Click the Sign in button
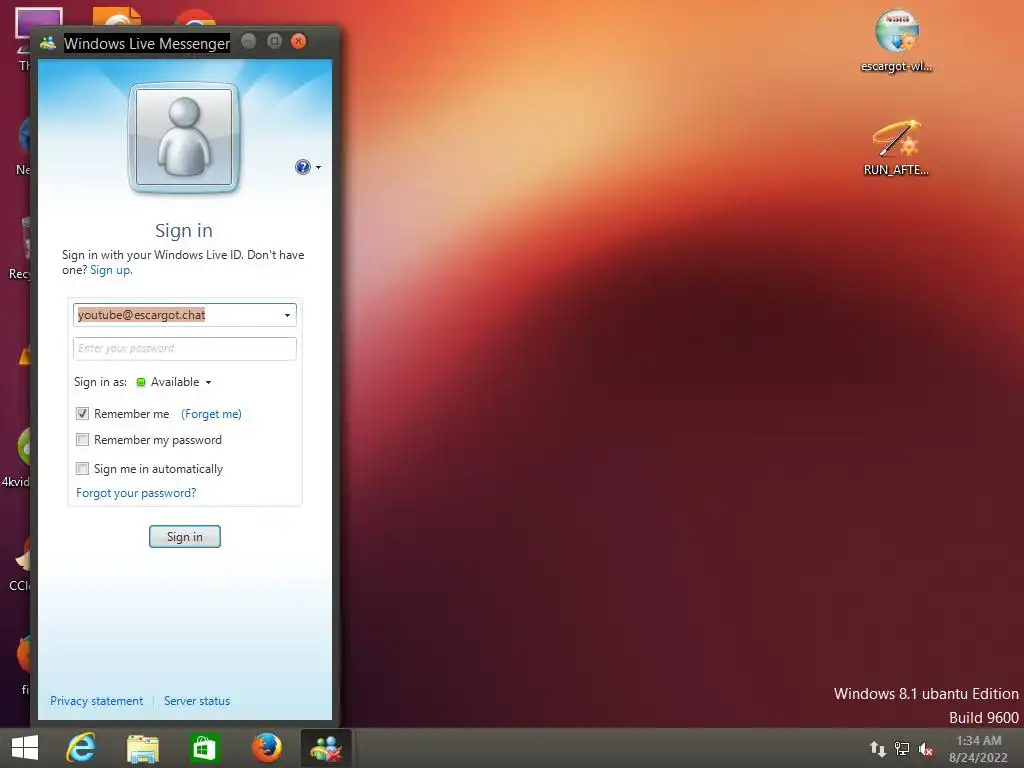This screenshot has height=768, width=1024. (x=185, y=537)
